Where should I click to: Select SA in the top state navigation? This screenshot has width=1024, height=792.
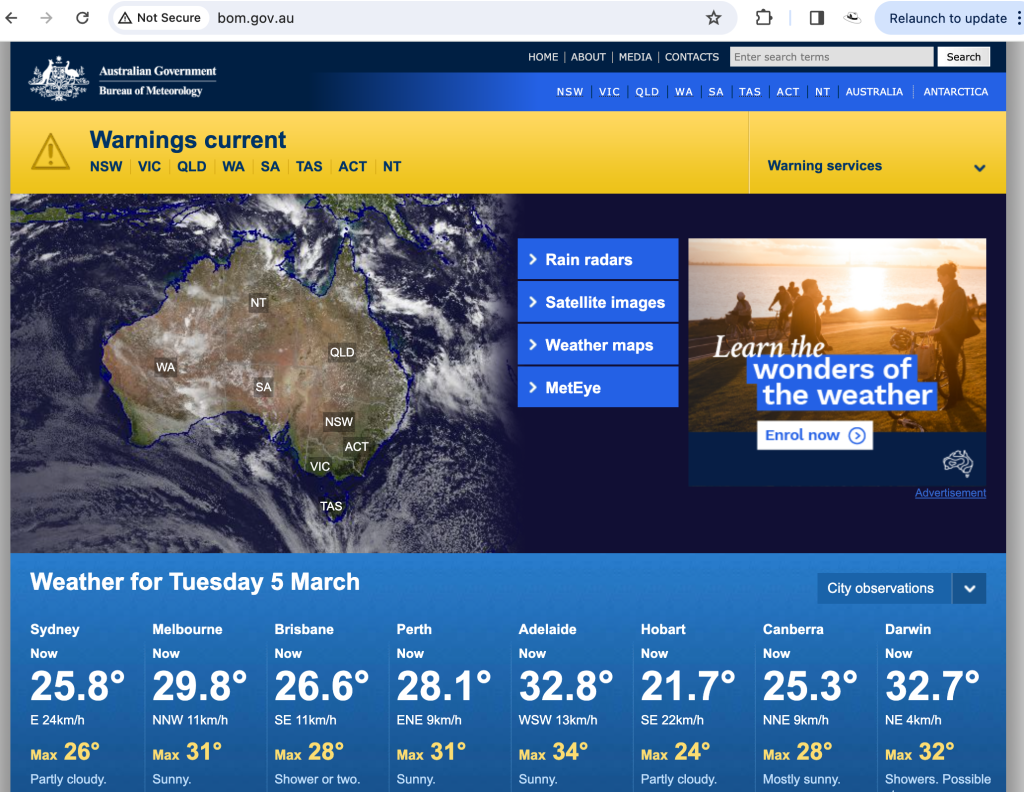click(x=716, y=92)
